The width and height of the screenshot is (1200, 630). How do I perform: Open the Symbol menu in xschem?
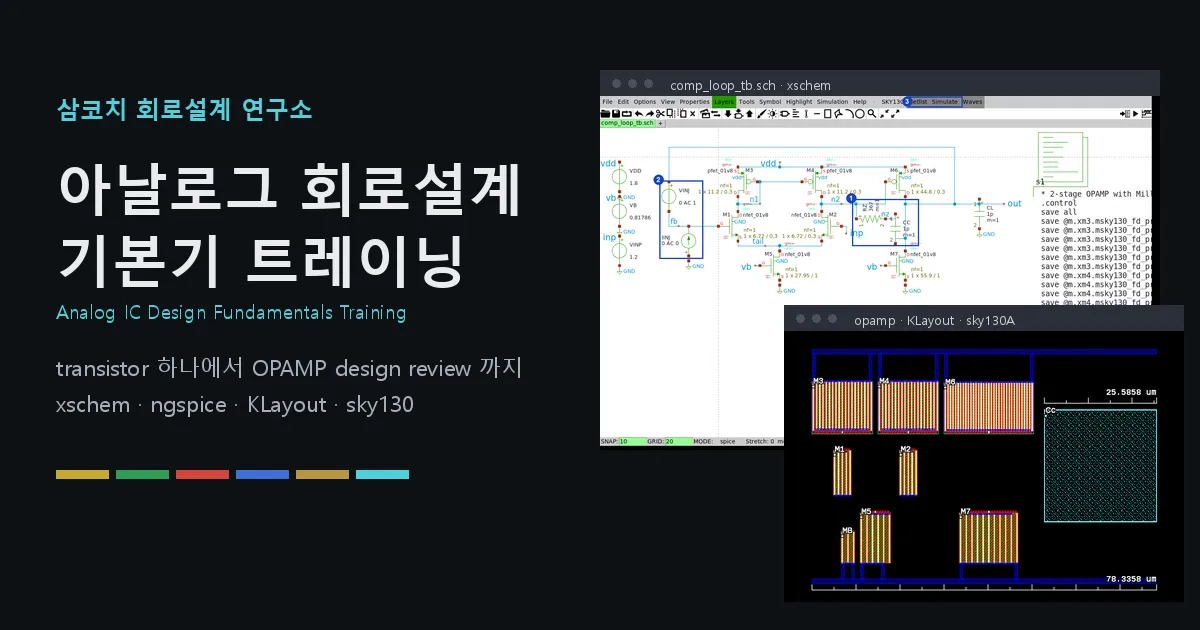[770, 101]
